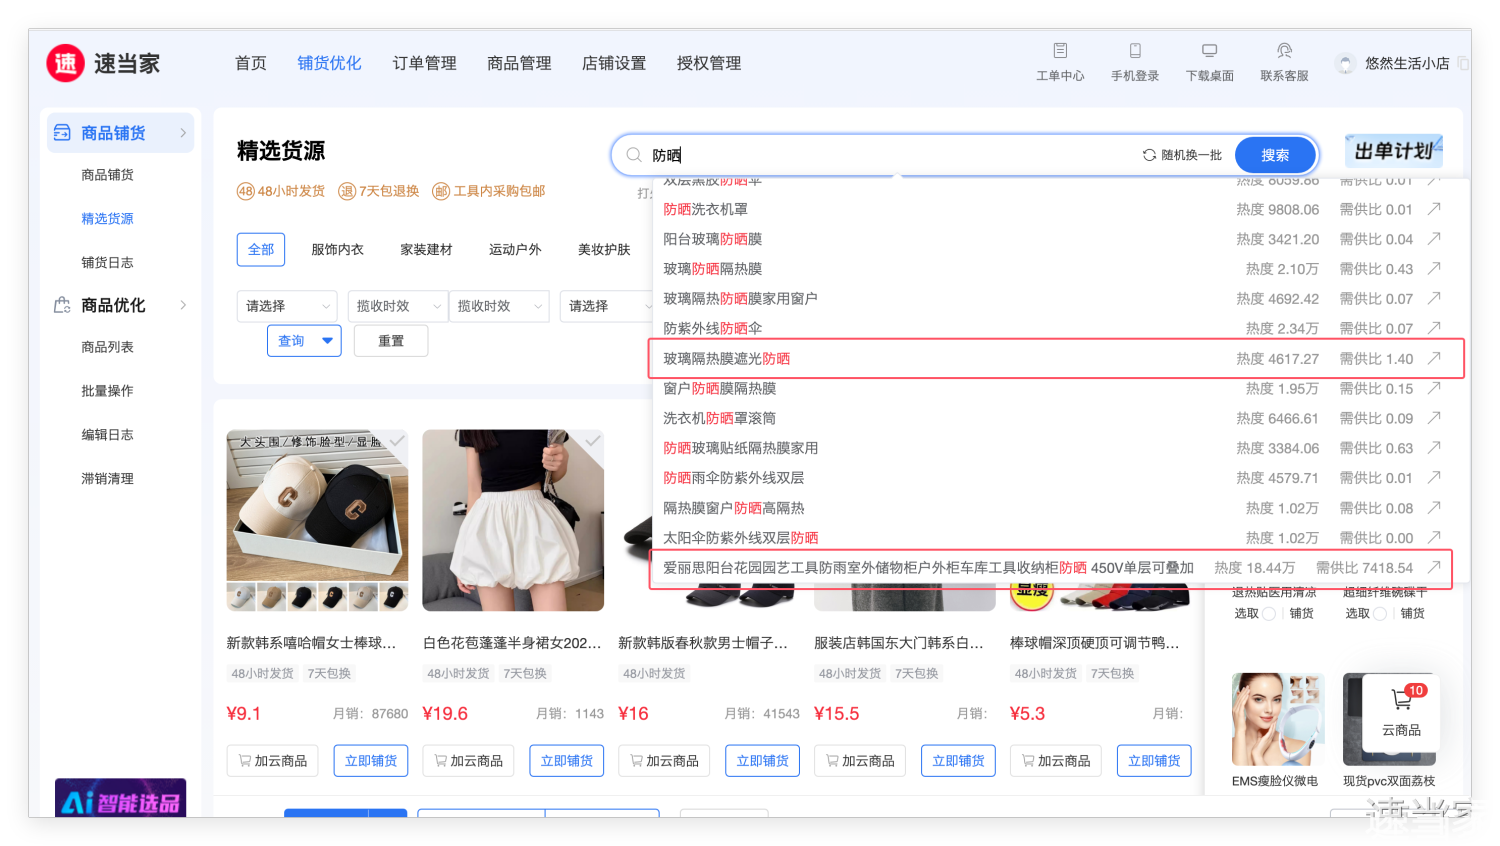The image size is (1500, 846).
Task: Open the 工单中心 work order icon
Action: pyautogui.click(x=1060, y=51)
